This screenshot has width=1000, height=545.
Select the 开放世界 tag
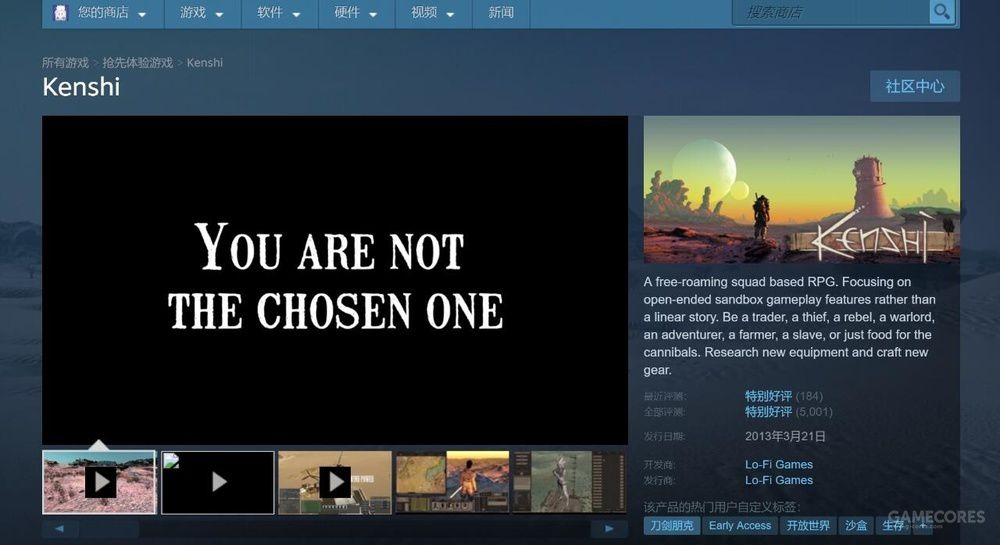point(808,526)
